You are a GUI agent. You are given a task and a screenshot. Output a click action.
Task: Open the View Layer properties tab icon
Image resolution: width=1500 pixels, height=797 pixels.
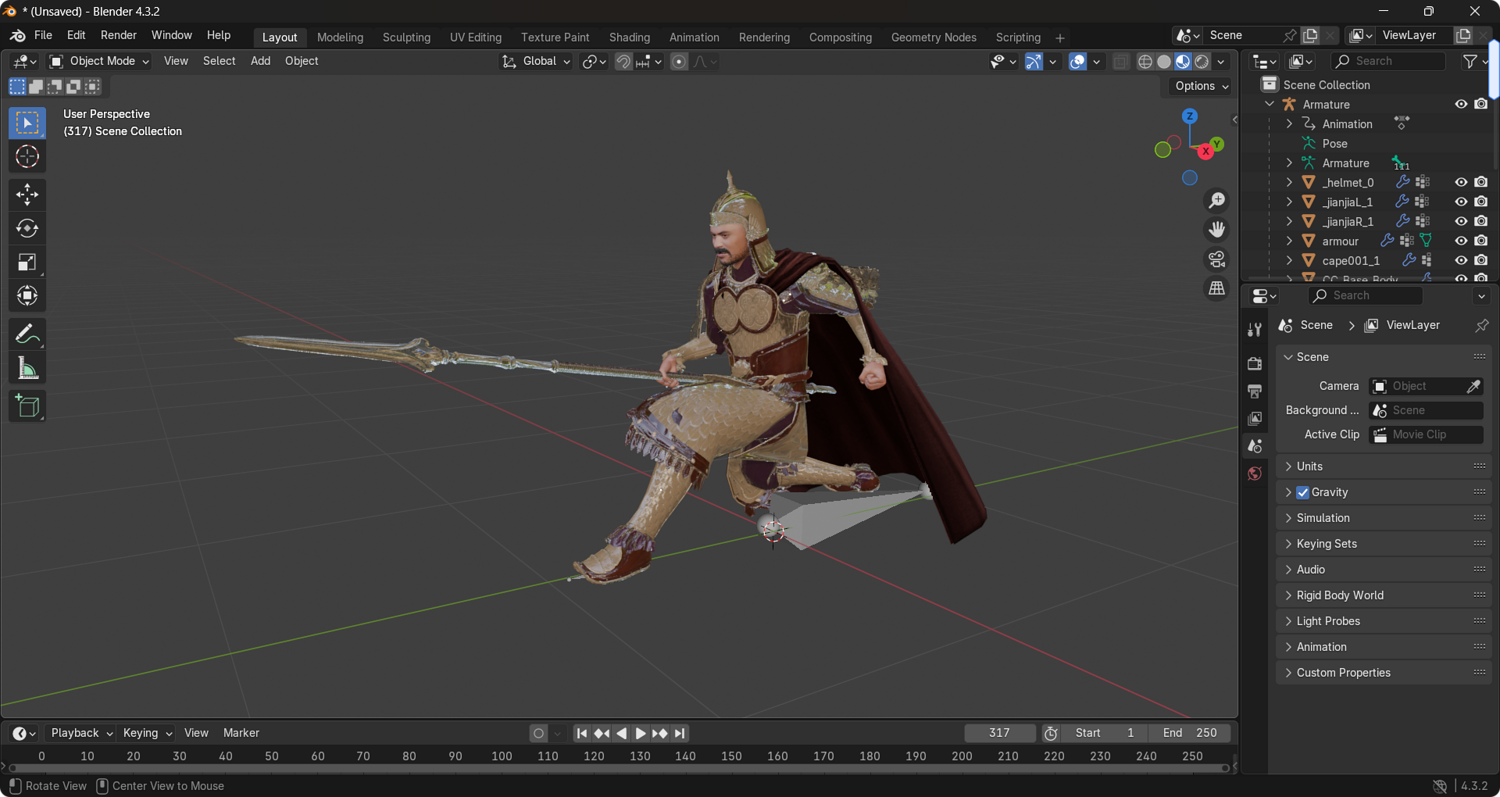pos(1255,419)
